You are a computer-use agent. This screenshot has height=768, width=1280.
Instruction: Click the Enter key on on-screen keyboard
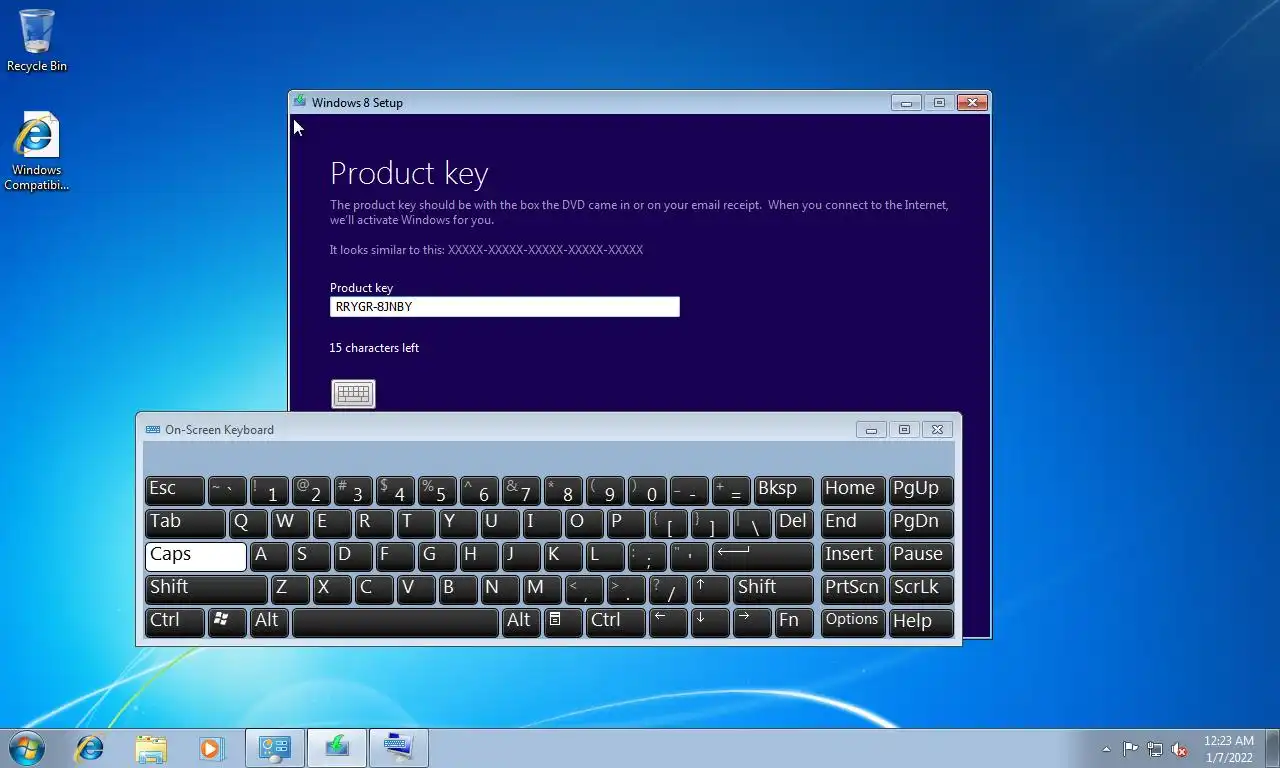762,556
